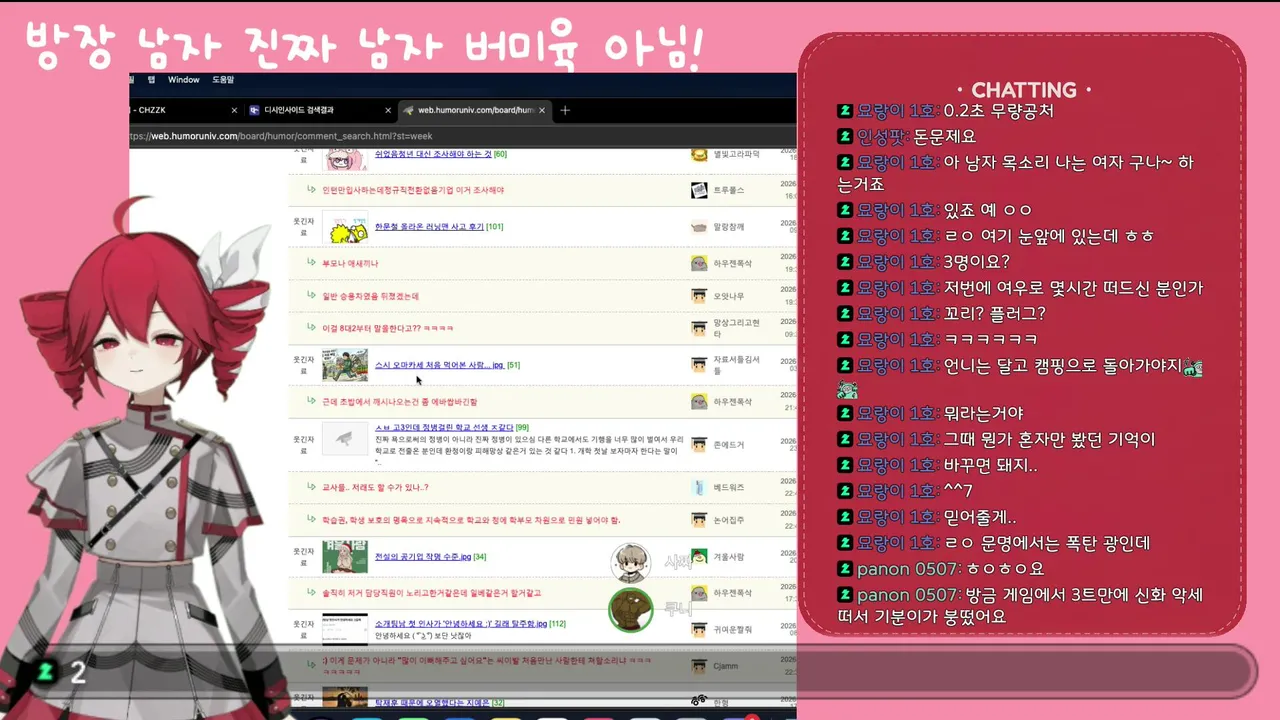This screenshot has height=720, width=1280.
Task: Click chat badge beside 0.2초 무량공처 message
Action: point(845,111)
